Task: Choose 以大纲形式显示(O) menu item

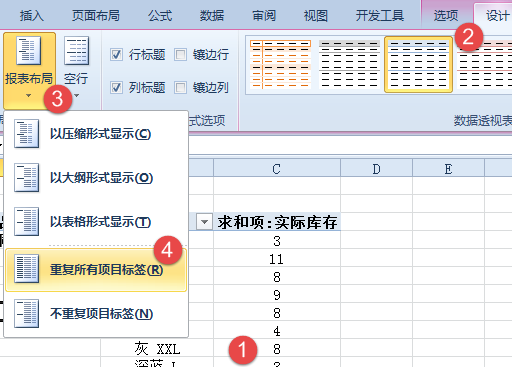Action: [96, 178]
